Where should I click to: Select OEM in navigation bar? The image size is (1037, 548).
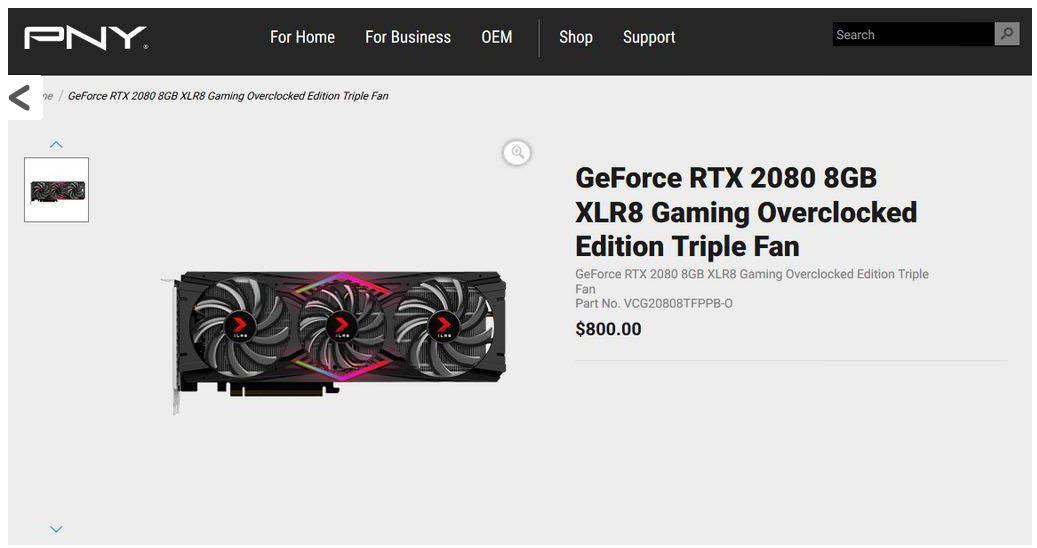(x=497, y=37)
